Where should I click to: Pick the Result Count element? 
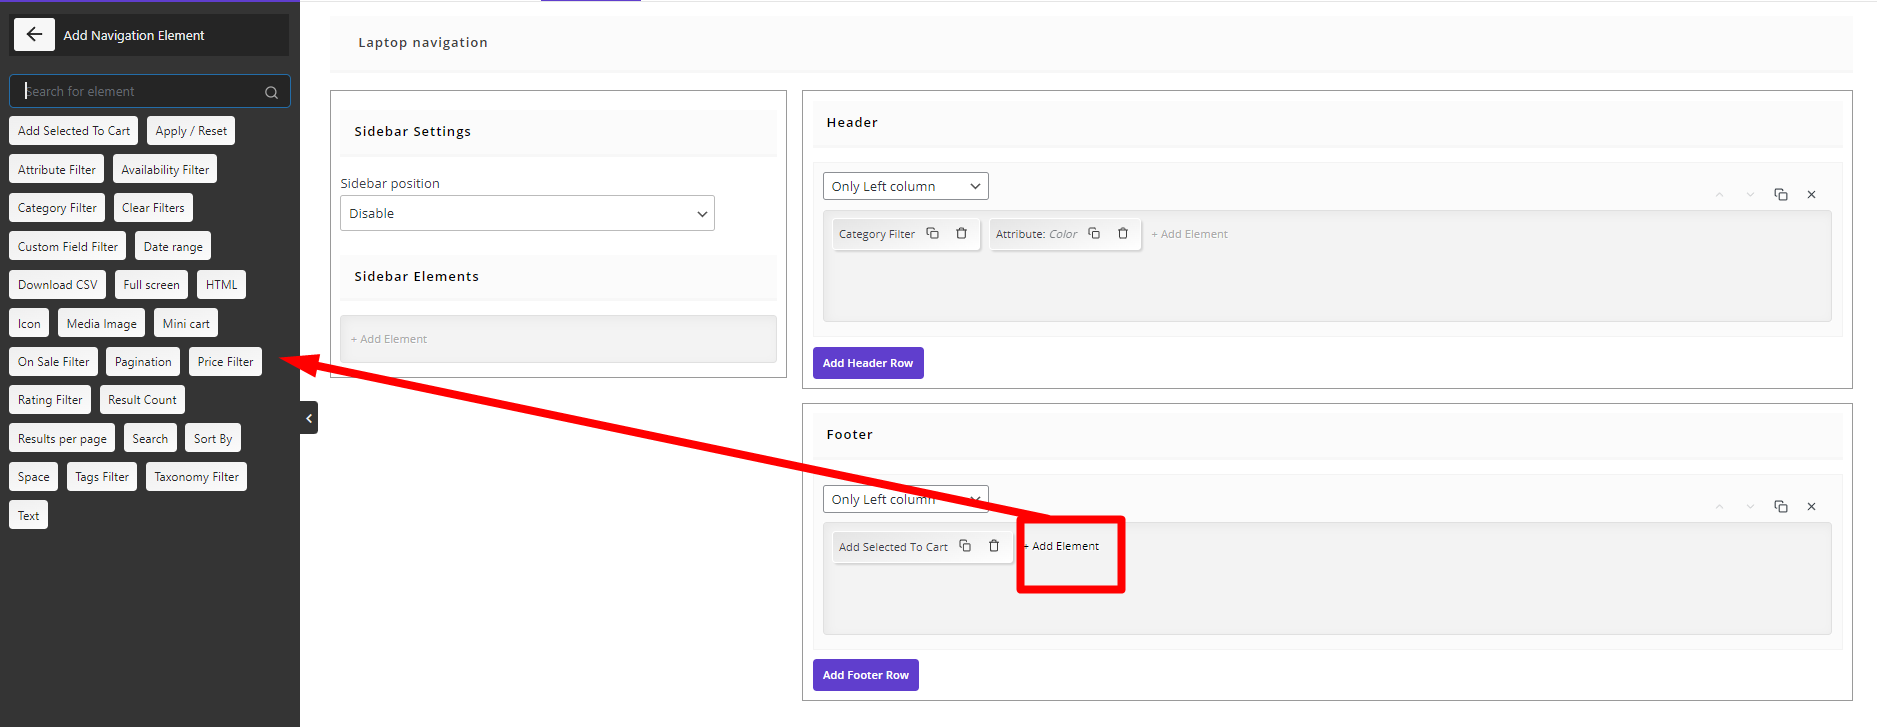tap(142, 400)
